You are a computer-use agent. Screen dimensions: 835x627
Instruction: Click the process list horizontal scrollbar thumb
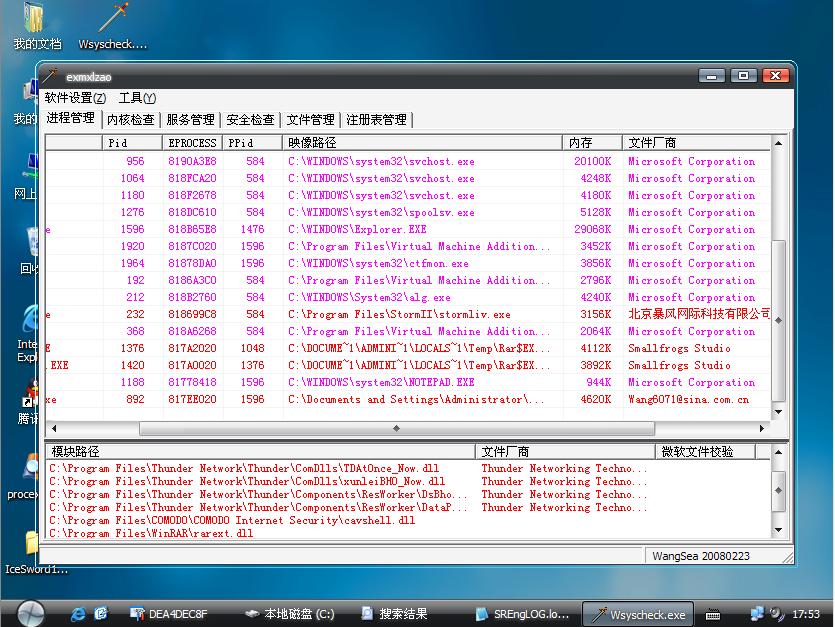pyautogui.click(x=397, y=428)
